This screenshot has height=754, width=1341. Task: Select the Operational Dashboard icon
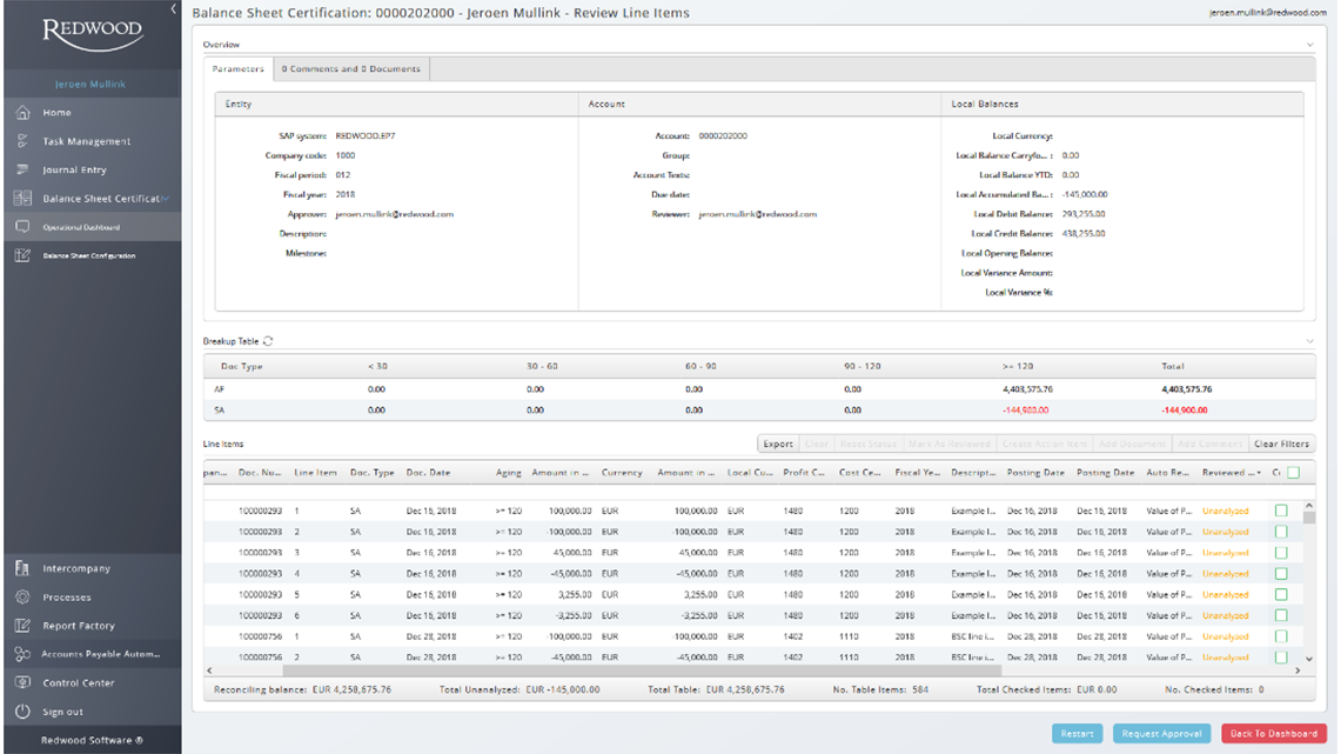click(22, 227)
